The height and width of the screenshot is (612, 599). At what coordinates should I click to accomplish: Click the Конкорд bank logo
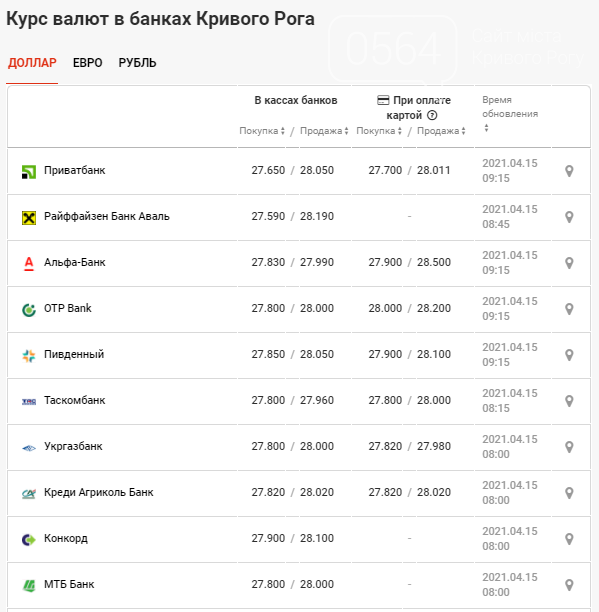[29, 540]
